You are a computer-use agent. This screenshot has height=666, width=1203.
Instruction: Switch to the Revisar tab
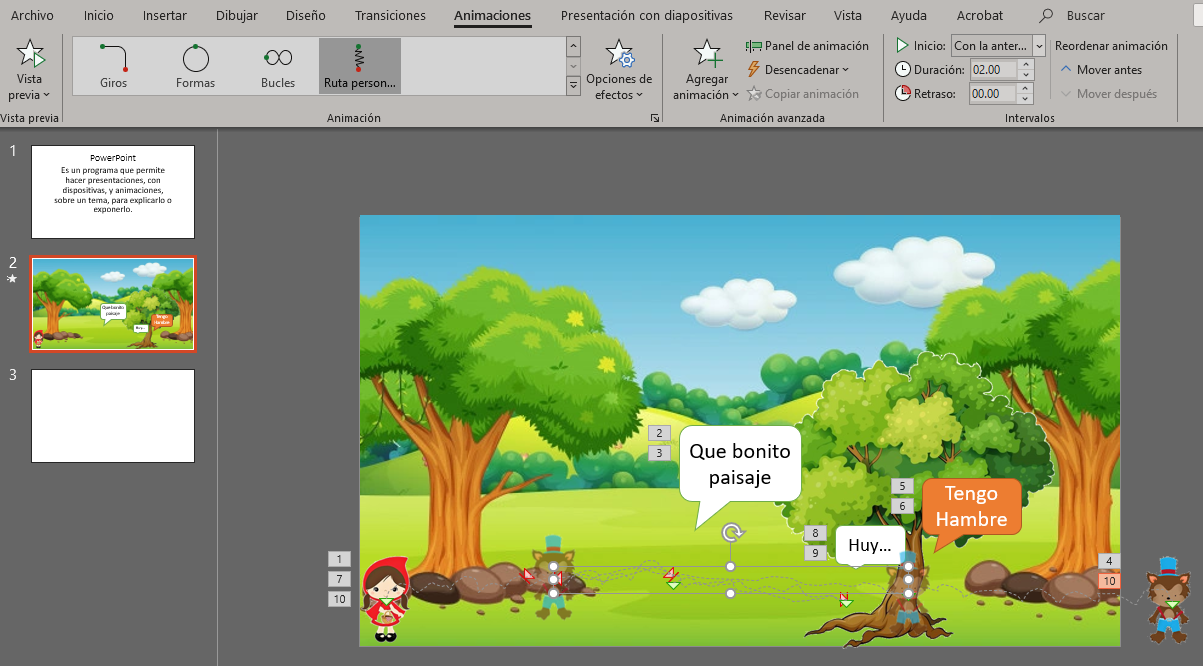(784, 16)
